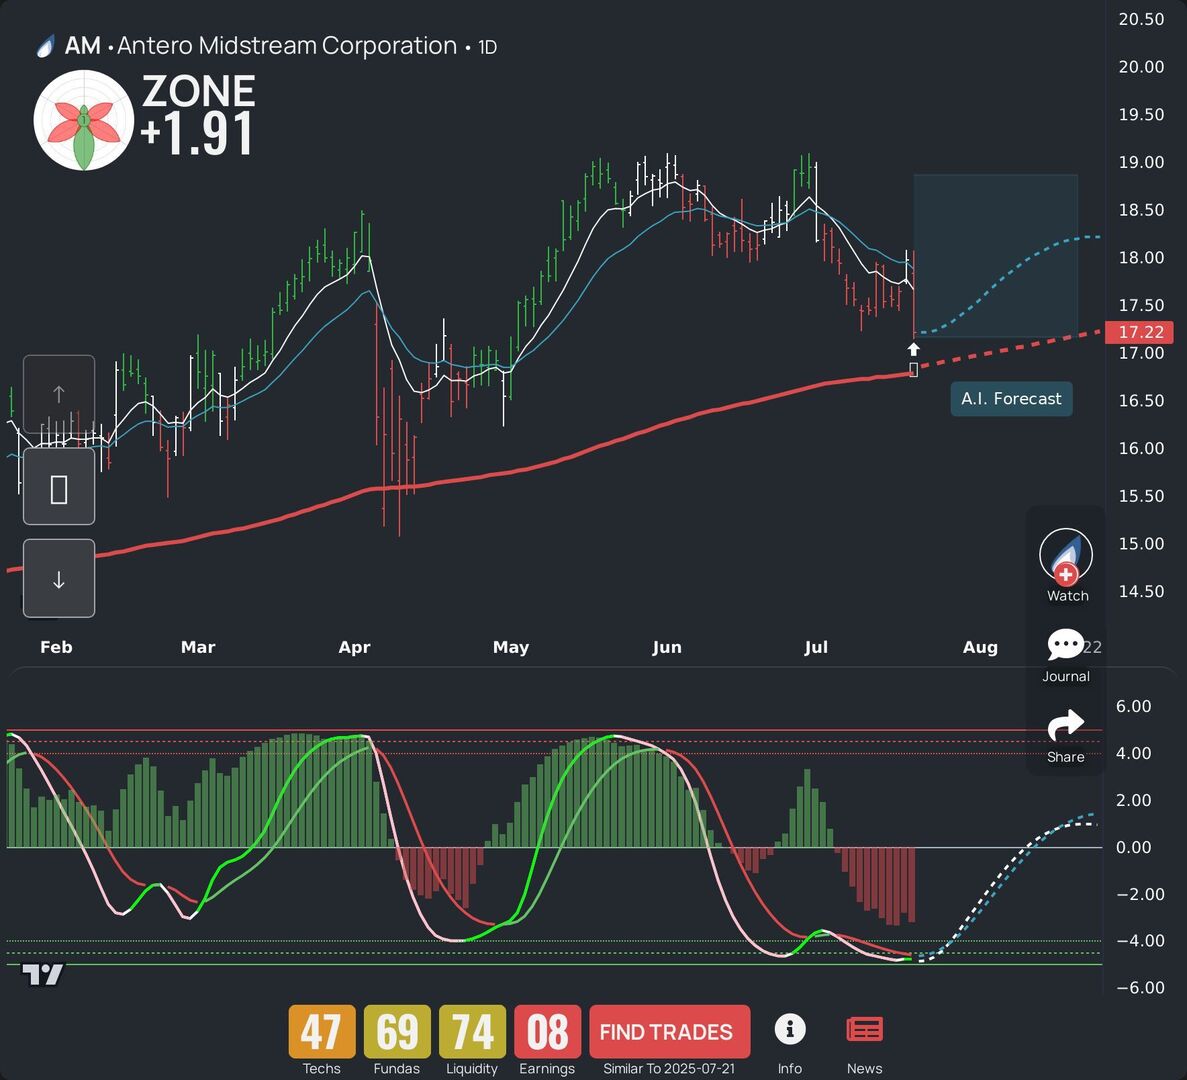Open the Journal speech bubble

(x=1065, y=644)
